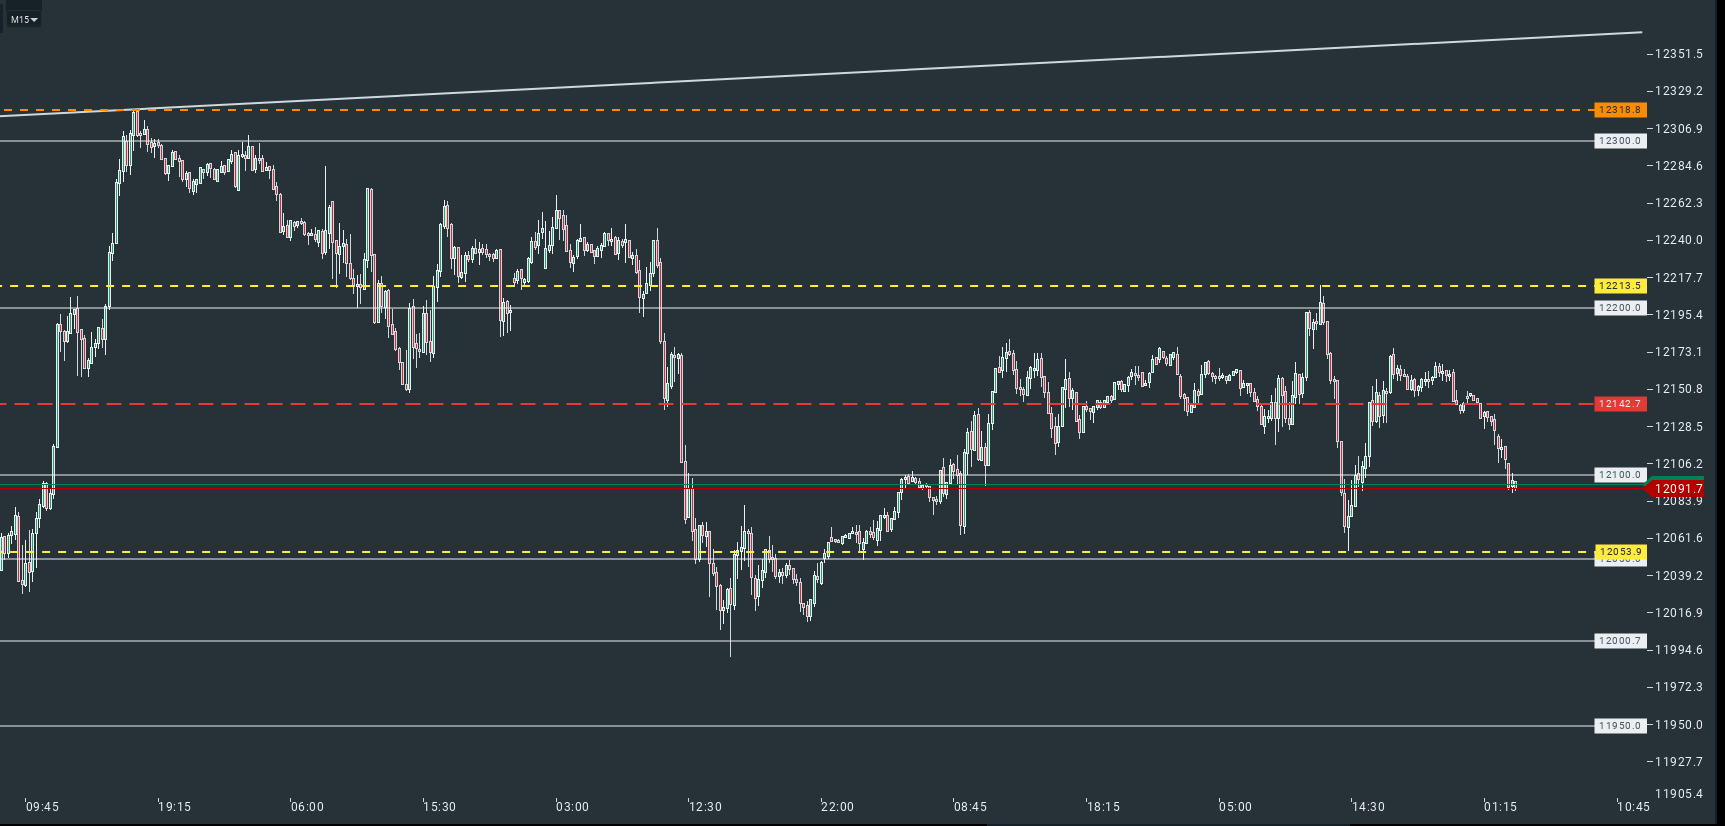
Task: Click the 12:30 time axis label
Action: pos(705,807)
